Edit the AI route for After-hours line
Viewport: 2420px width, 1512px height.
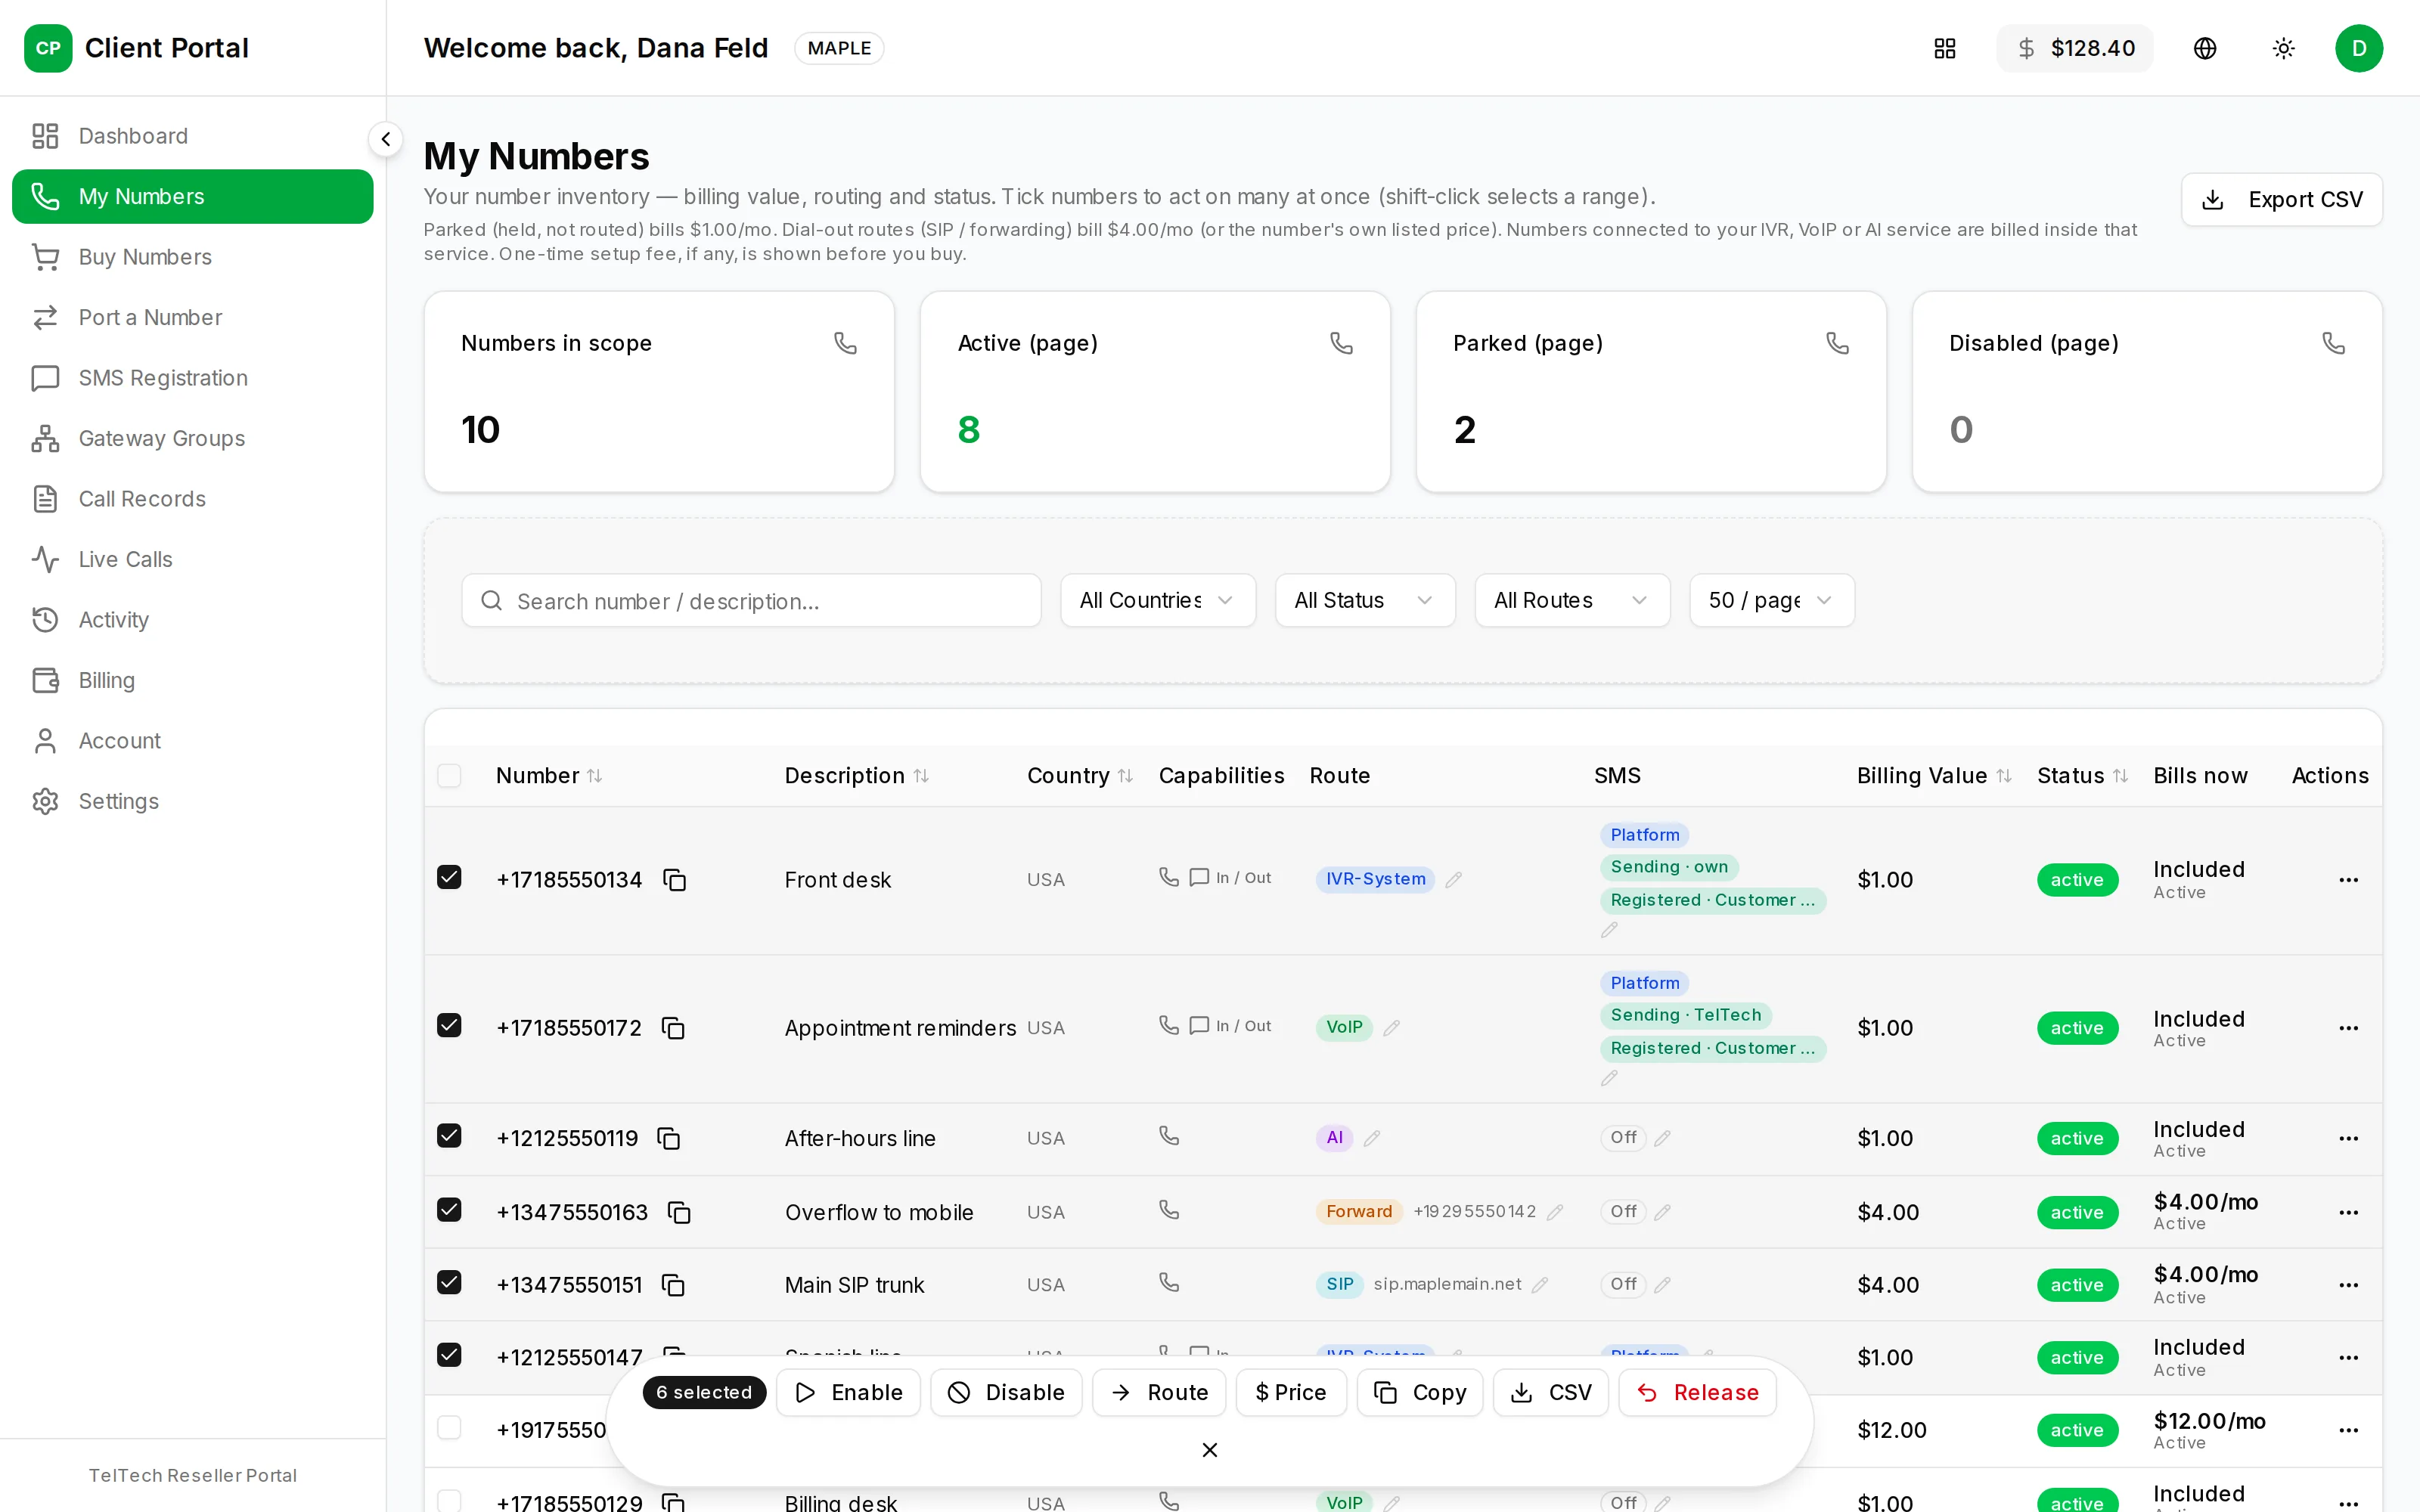(1372, 1138)
